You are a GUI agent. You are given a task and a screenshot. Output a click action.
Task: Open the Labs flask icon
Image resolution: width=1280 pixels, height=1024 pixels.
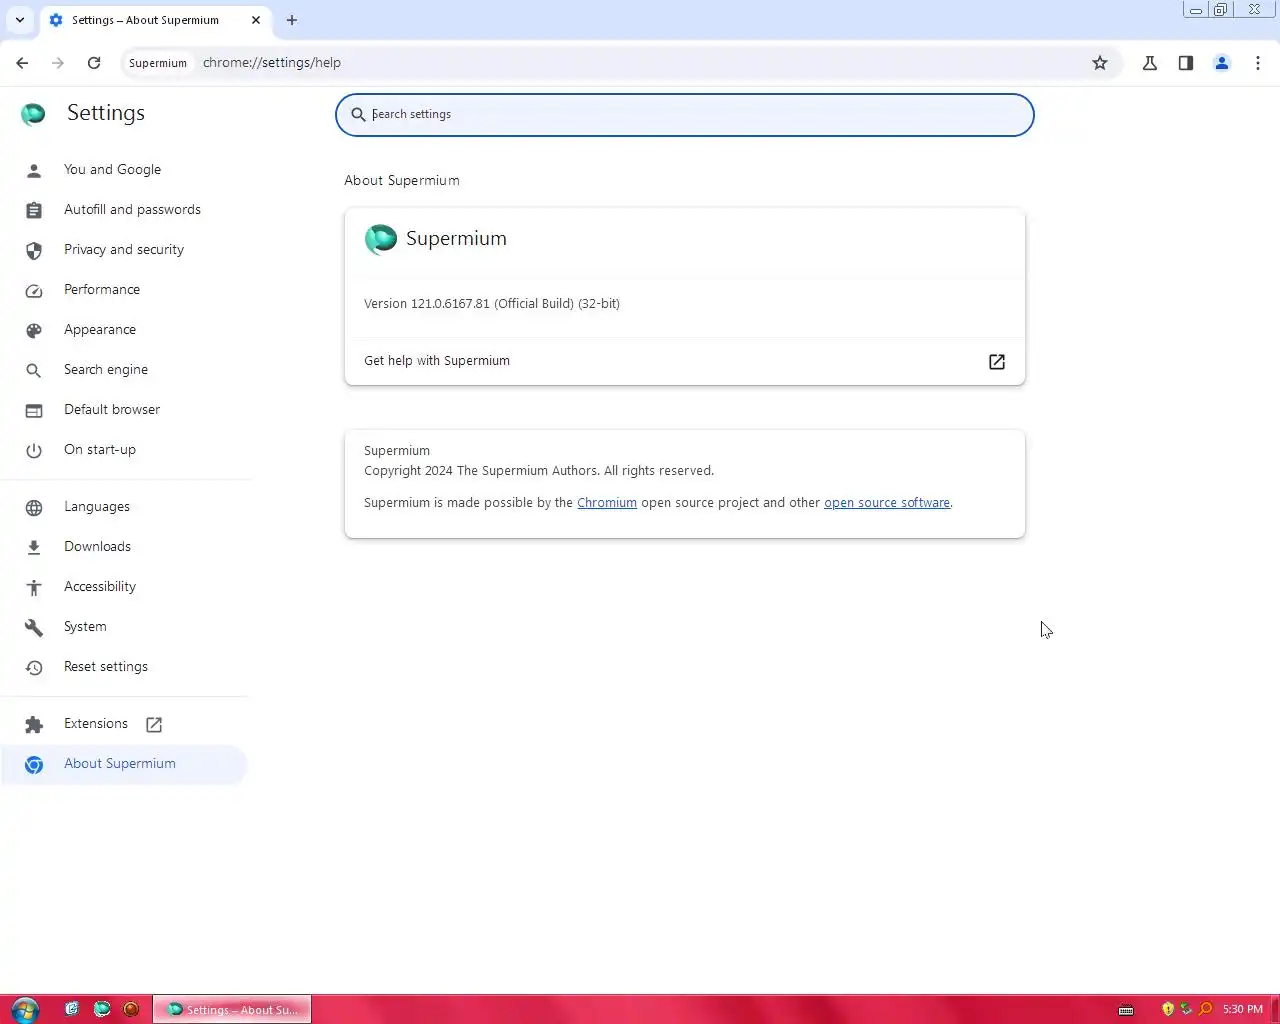(1150, 63)
